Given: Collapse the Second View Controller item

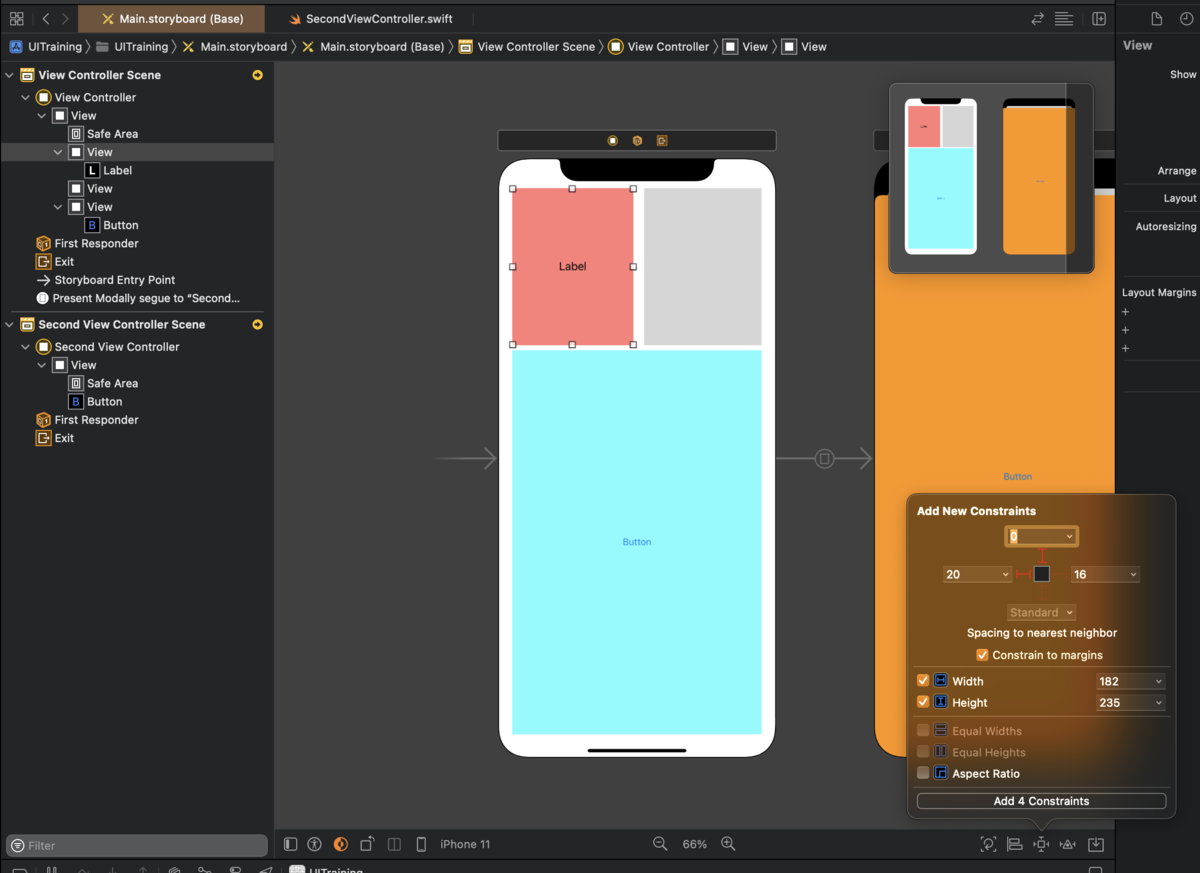Looking at the screenshot, I should [26, 347].
